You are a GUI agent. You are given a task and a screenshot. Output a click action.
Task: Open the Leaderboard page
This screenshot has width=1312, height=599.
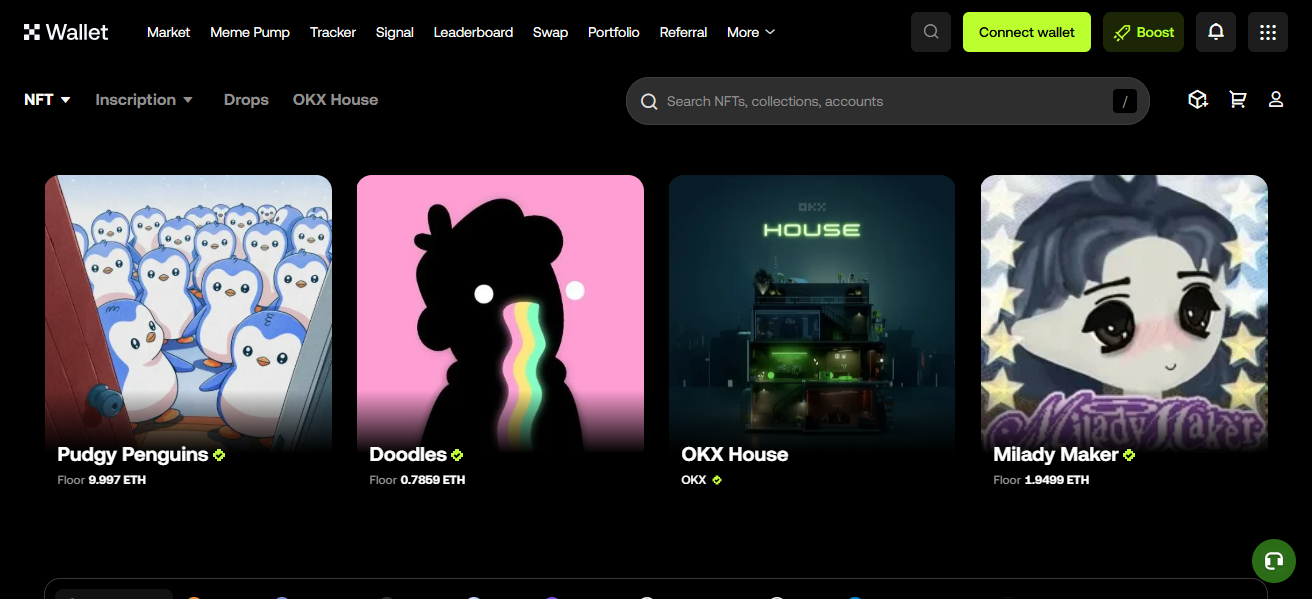(473, 32)
